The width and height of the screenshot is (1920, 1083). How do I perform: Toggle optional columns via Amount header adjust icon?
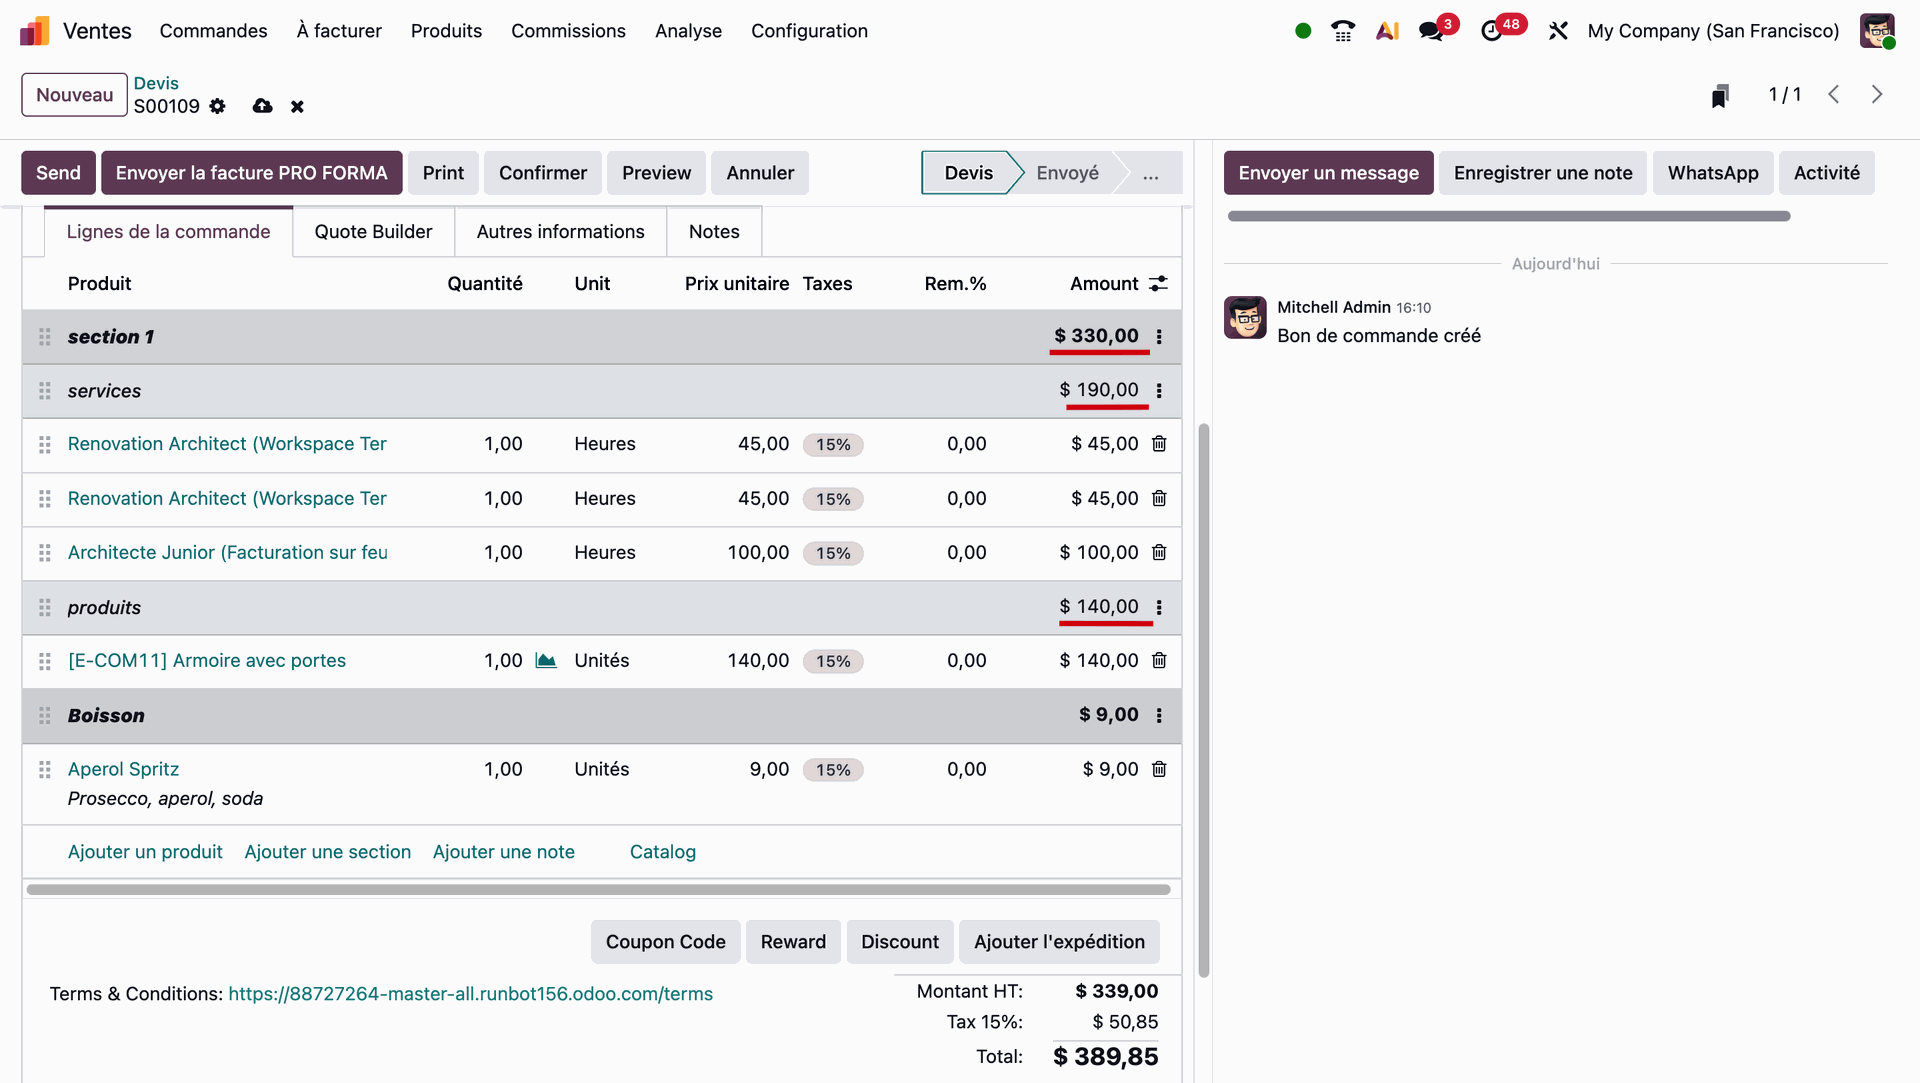[x=1158, y=284]
